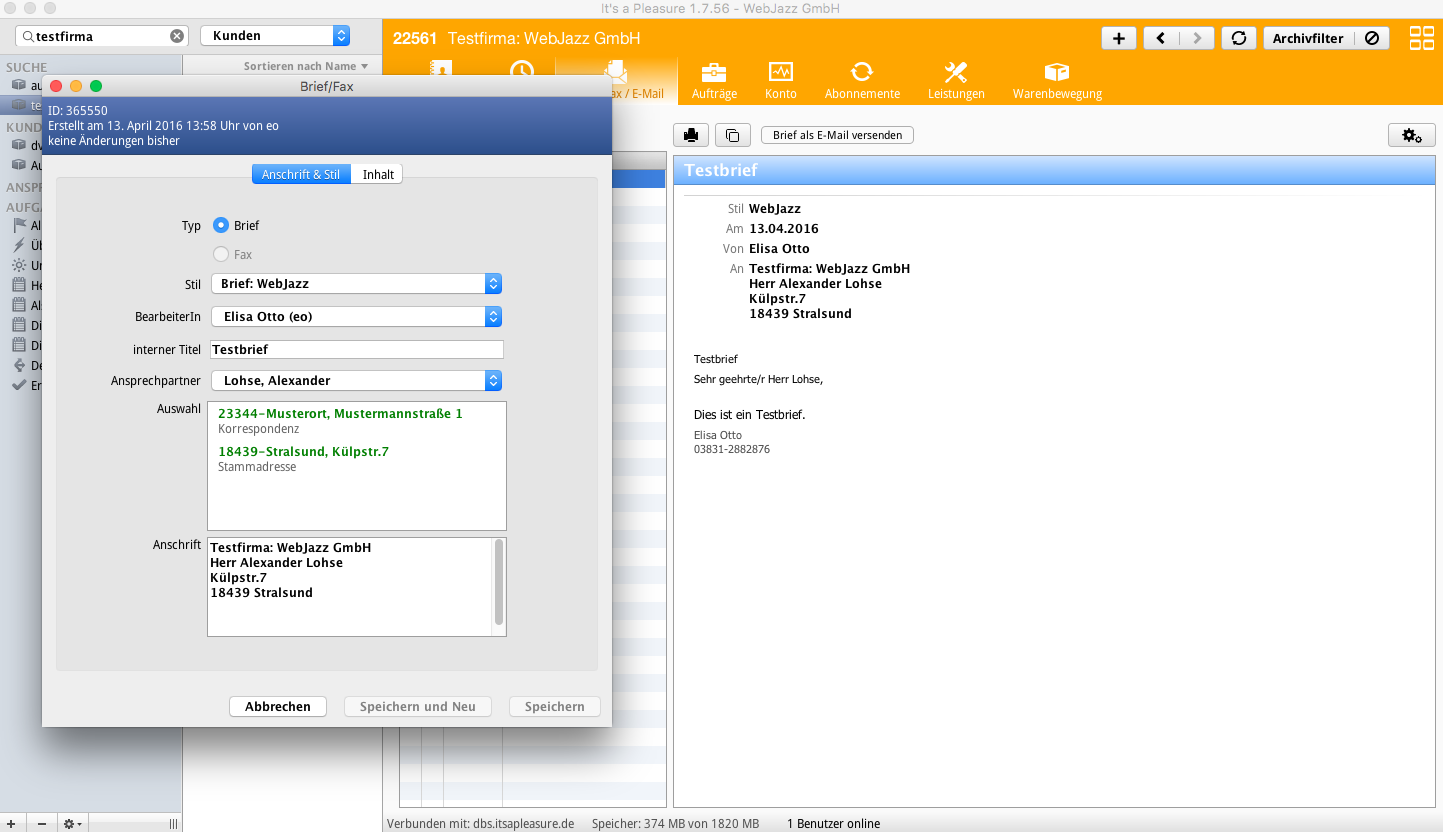This screenshot has width=1443, height=832.
Task: Open the Aufträge briefcase tab
Action: coord(714,80)
